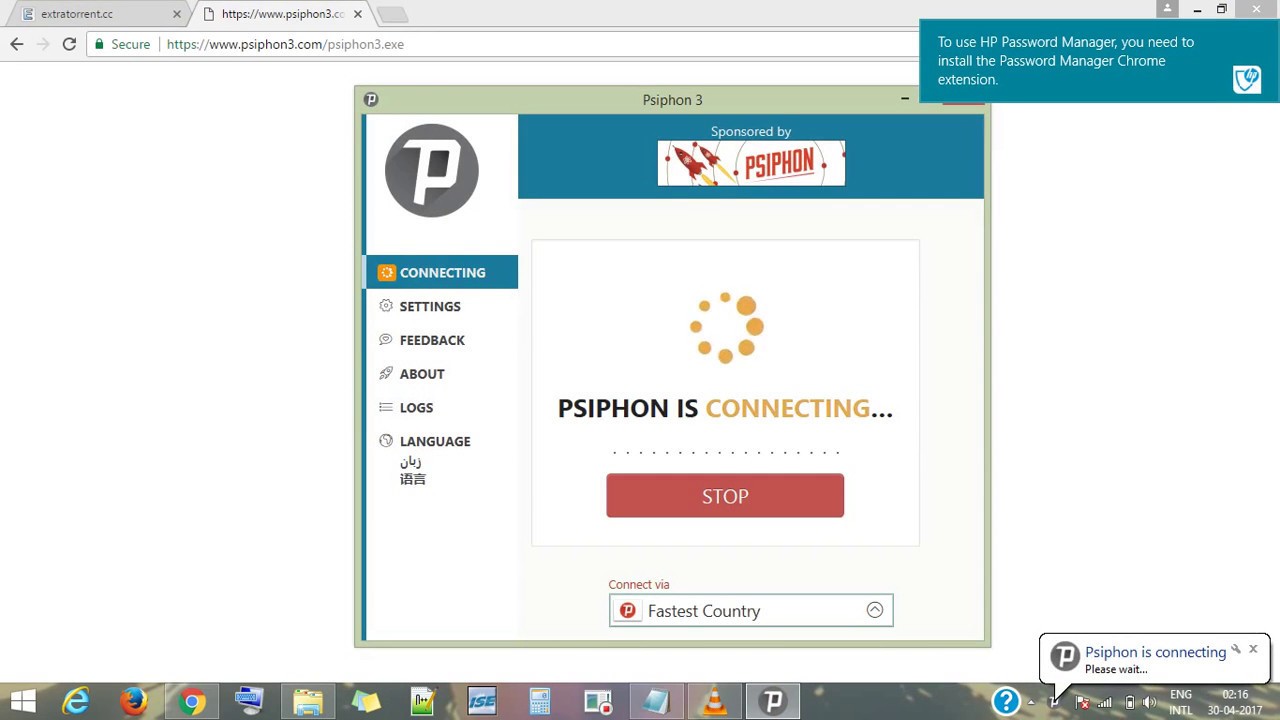Open the Fastest Country connect via dropdown
Image resolution: width=1280 pixels, height=720 pixels.
[751, 611]
